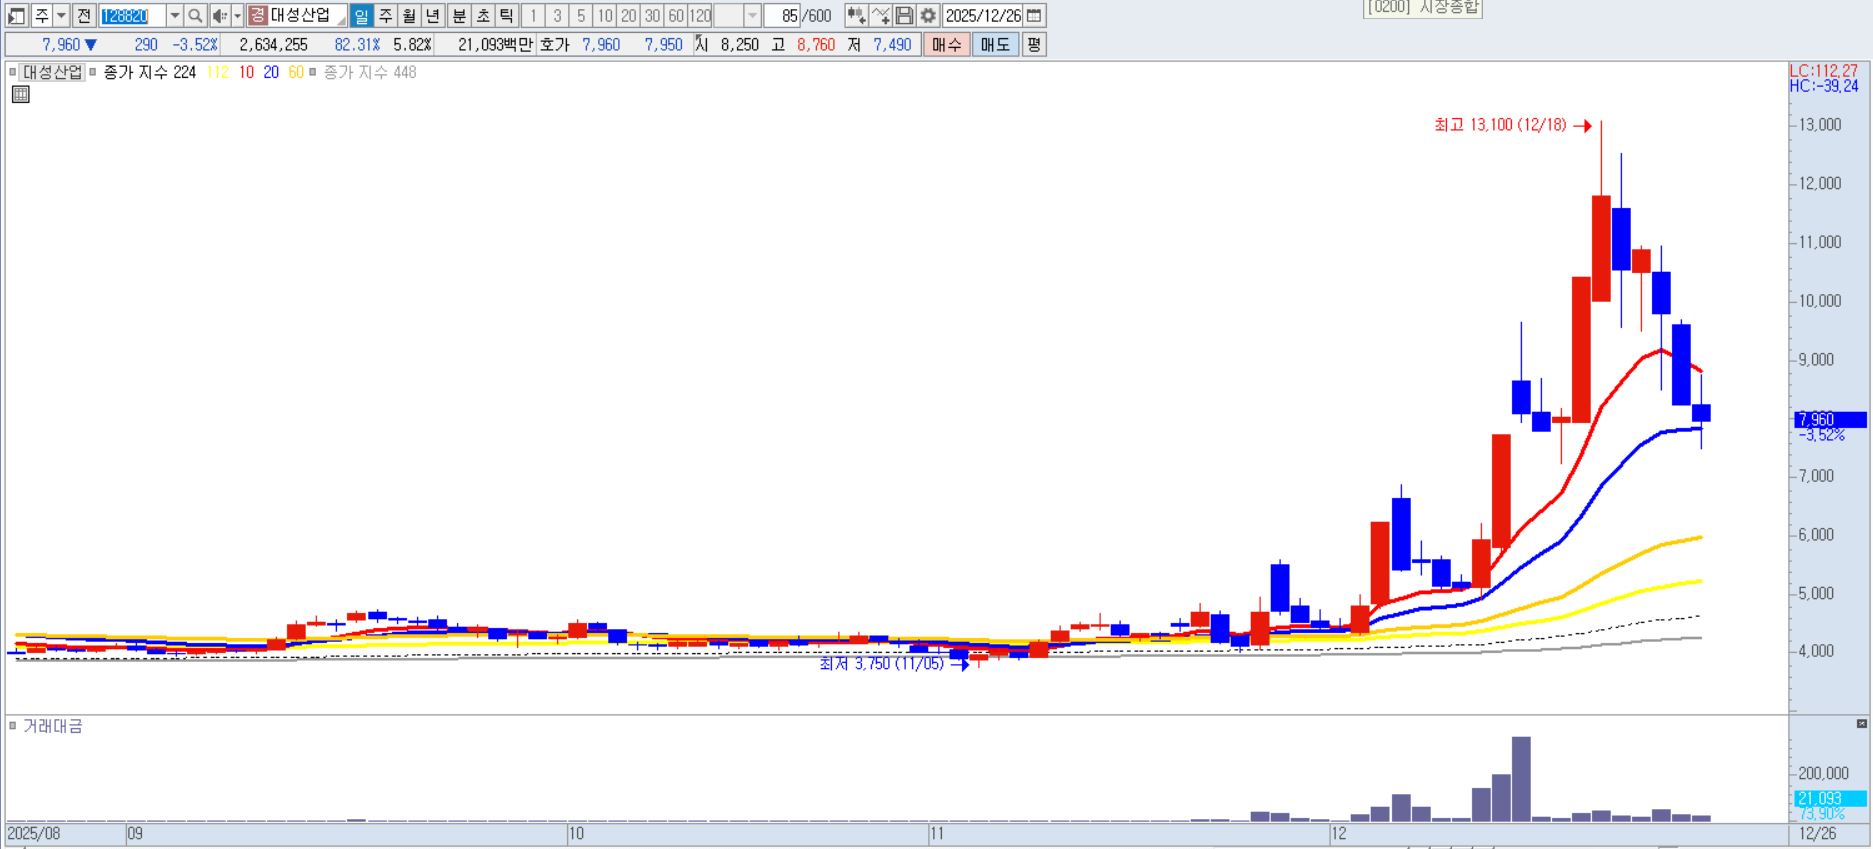Viewport: 1873px width, 849px height.
Task: Switch to monthly 월 chart period
Action: [409, 16]
